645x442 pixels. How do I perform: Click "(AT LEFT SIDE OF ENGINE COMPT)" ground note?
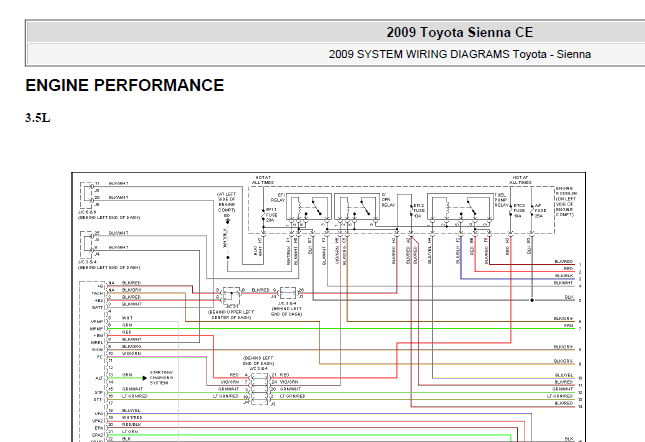point(227,202)
